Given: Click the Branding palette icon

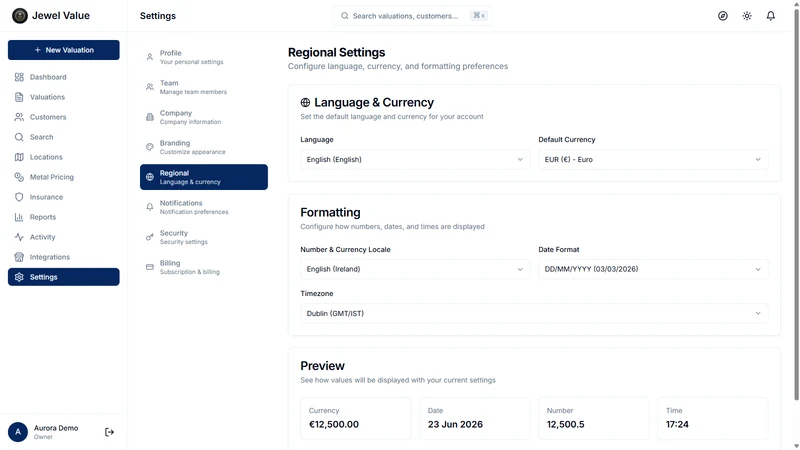Looking at the screenshot, I should pos(149,147).
